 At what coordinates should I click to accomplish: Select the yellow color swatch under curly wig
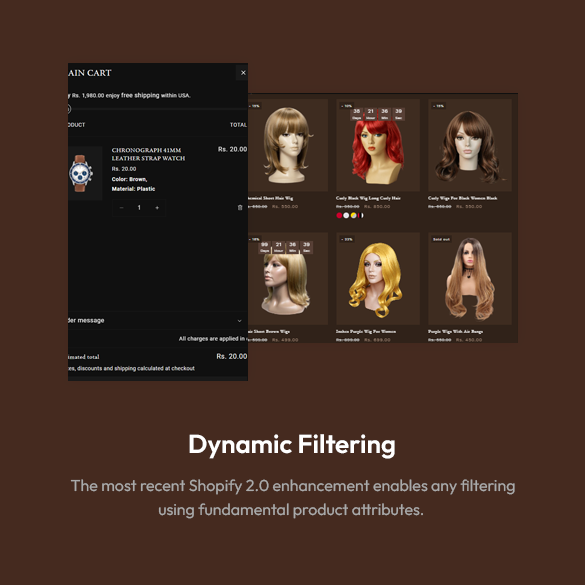pyautogui.click(x=353, y=215)
